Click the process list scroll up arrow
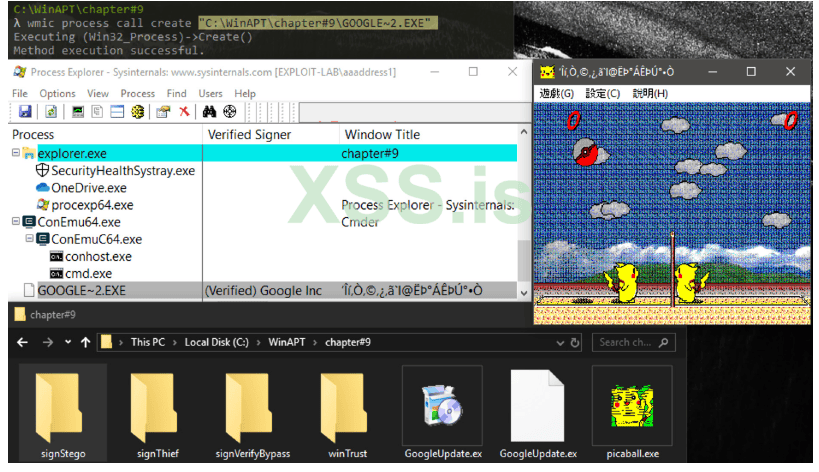The image size is (819, 472). coord(524,132)
